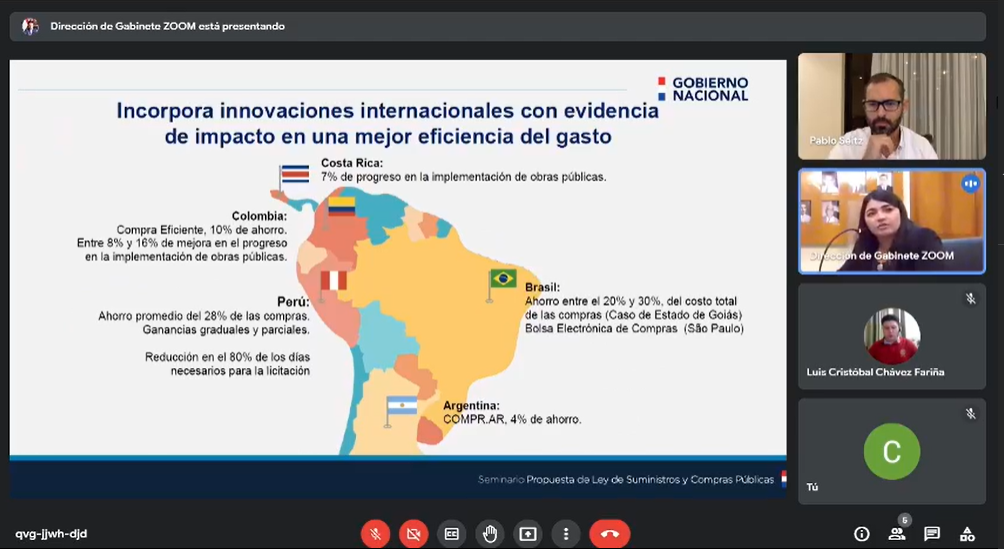Raise your hand in the meeting
The height and width of the screenshot is (549, 1004).
tap(490, 534)
